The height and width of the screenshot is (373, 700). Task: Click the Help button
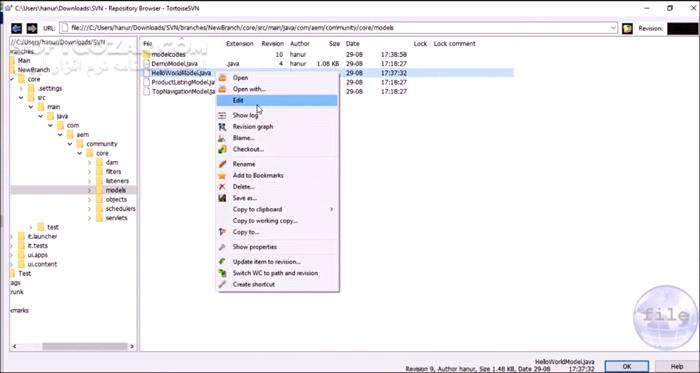click(677, 366)
